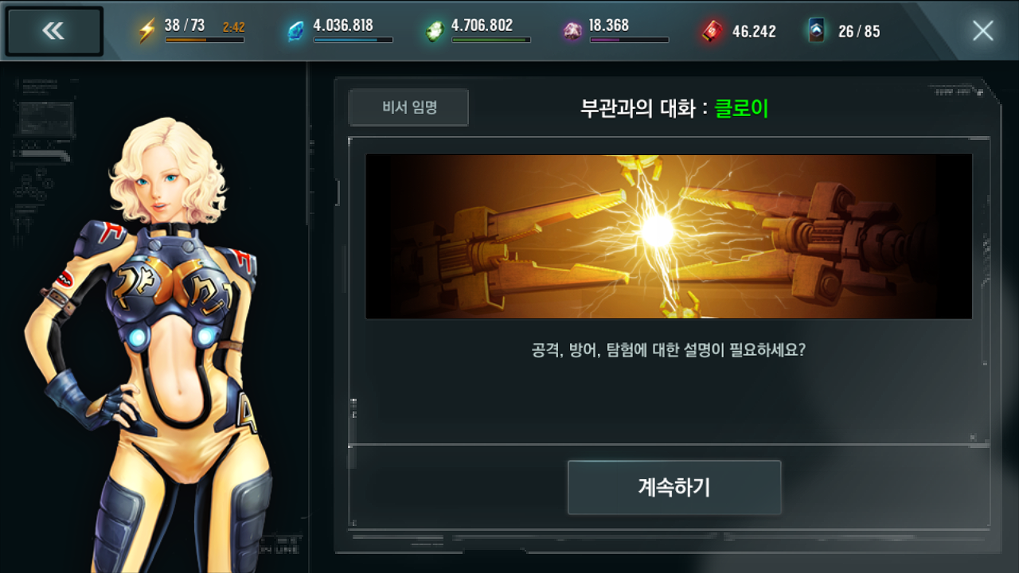The image size is (1019, 573).
Task: Click the energy timer 2:42
Action: [233, 27]
